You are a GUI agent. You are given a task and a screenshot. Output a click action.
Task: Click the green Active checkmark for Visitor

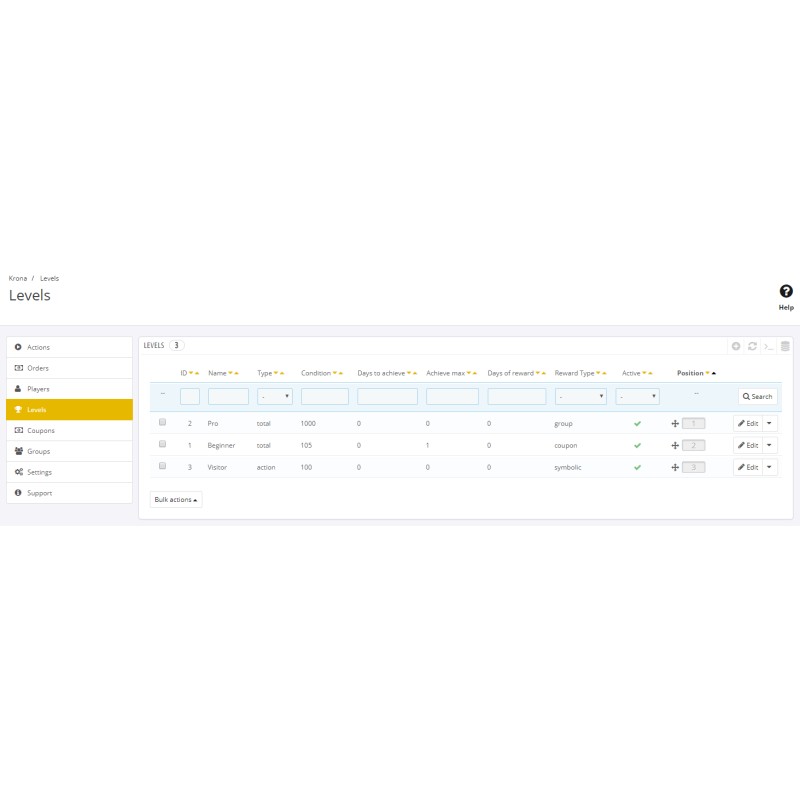pyautogui.click(x=637, y=467)
